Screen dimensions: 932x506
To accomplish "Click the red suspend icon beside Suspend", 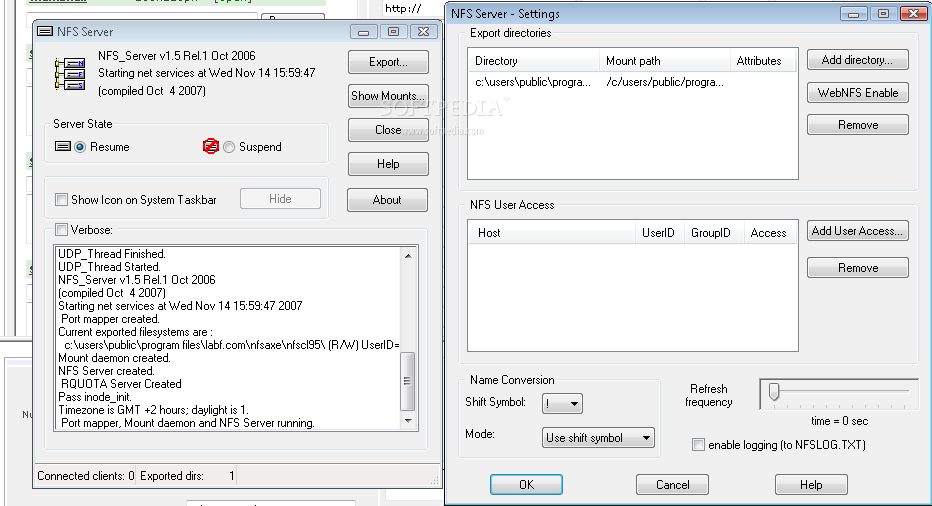I will click(210, 146).
